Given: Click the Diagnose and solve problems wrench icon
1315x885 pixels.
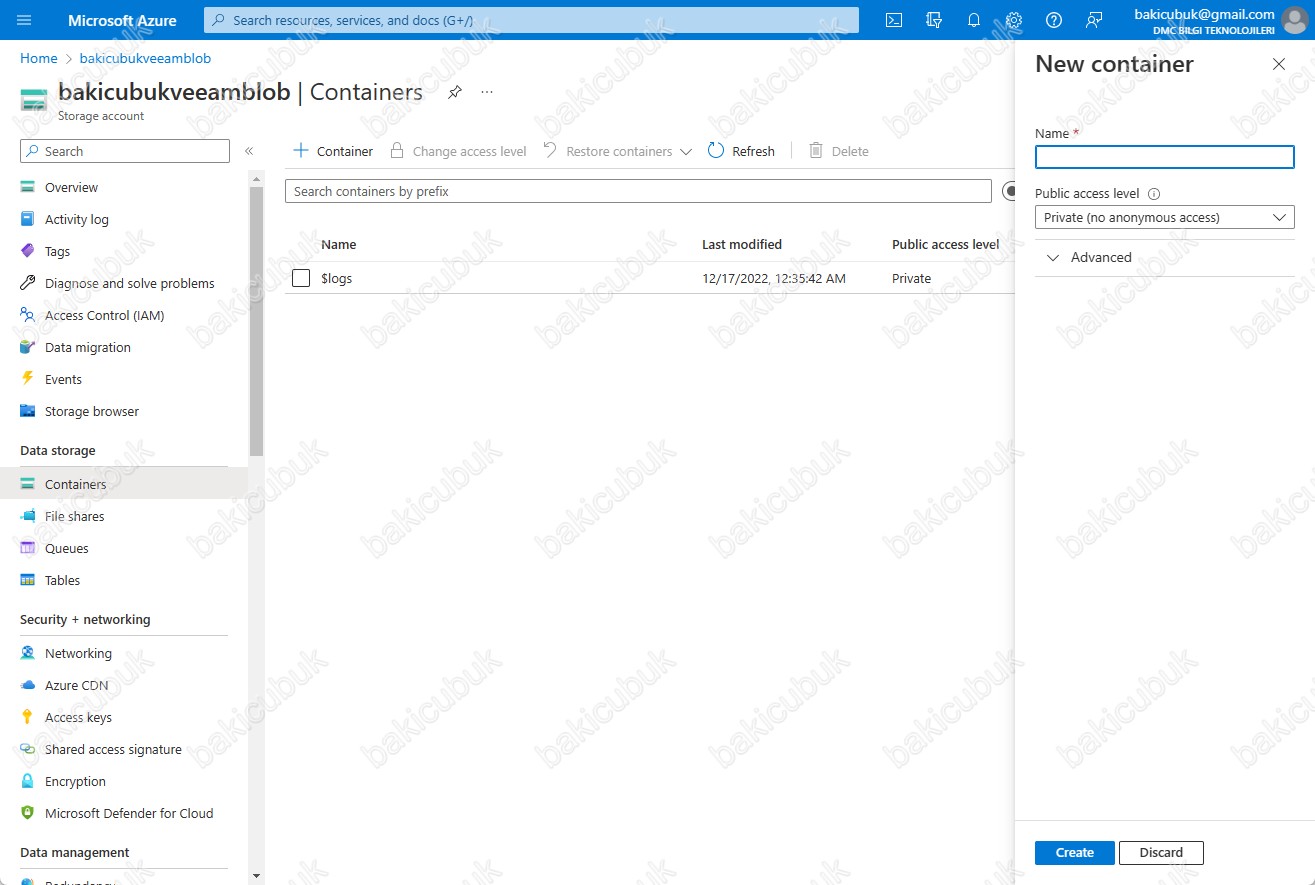Looking at the screenshot, I should [27, 283].
